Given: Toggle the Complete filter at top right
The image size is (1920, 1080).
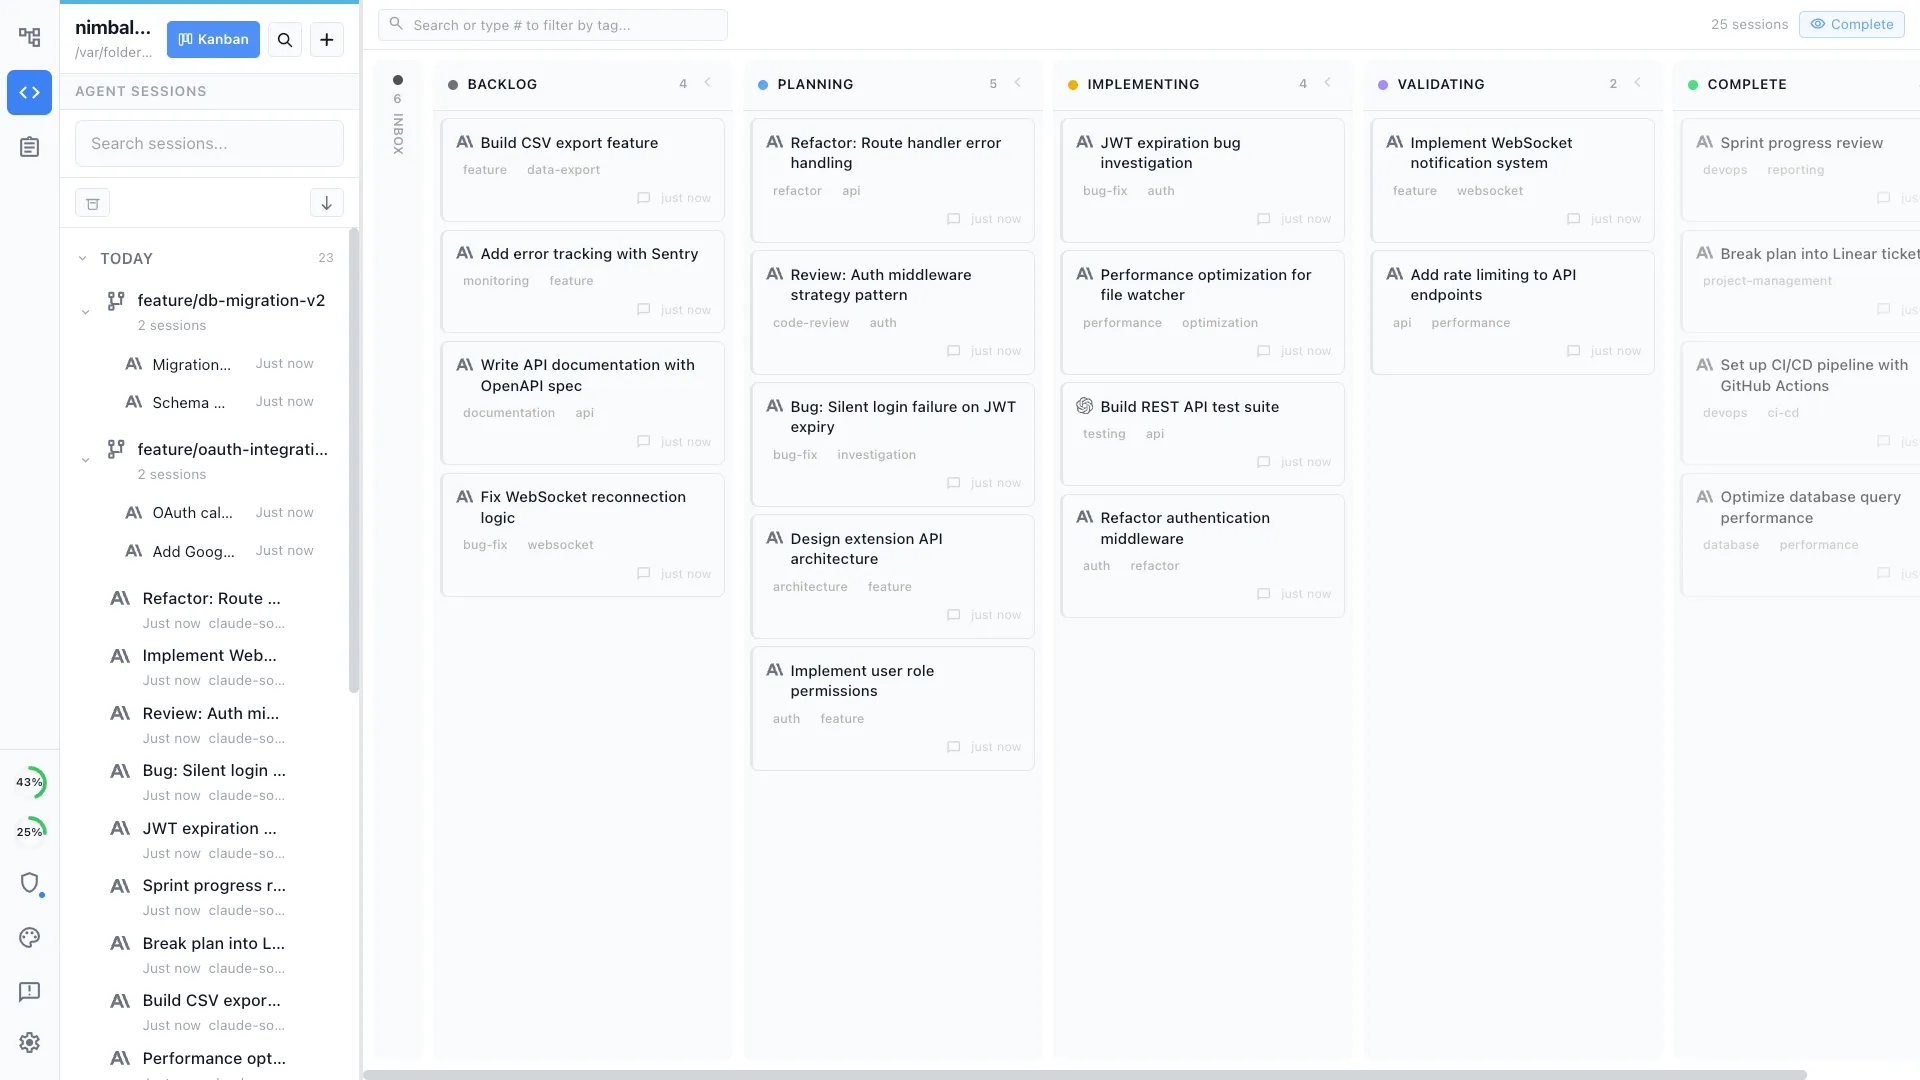Looking at the screenshot, I should tap(1852, 24).
